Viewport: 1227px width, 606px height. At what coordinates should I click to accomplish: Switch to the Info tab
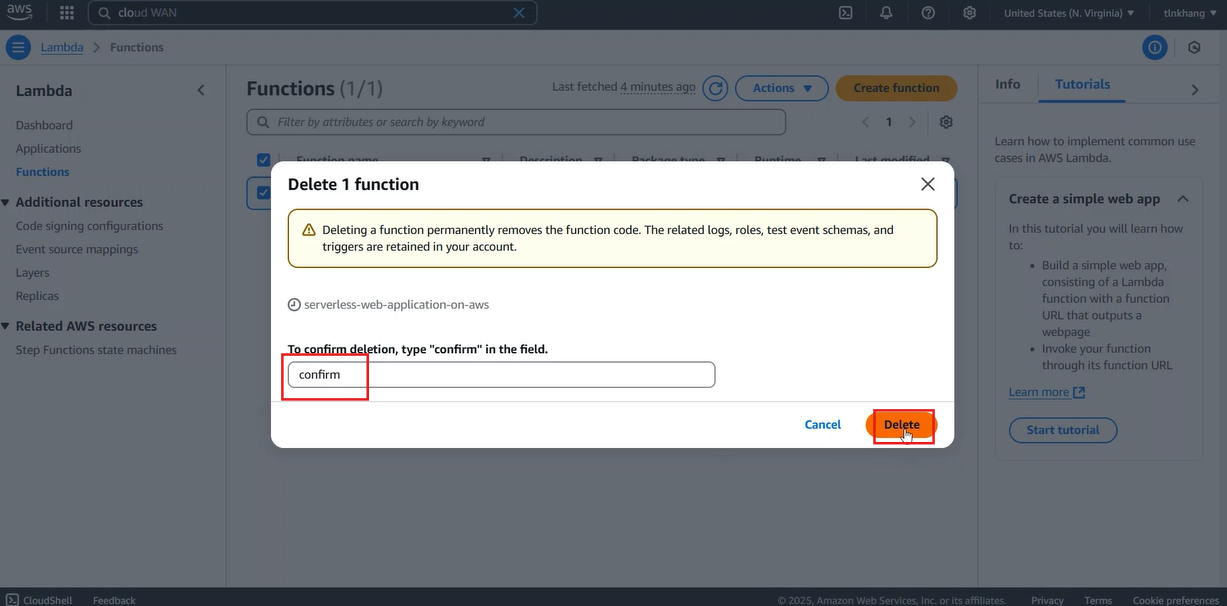click(1008, 84)
